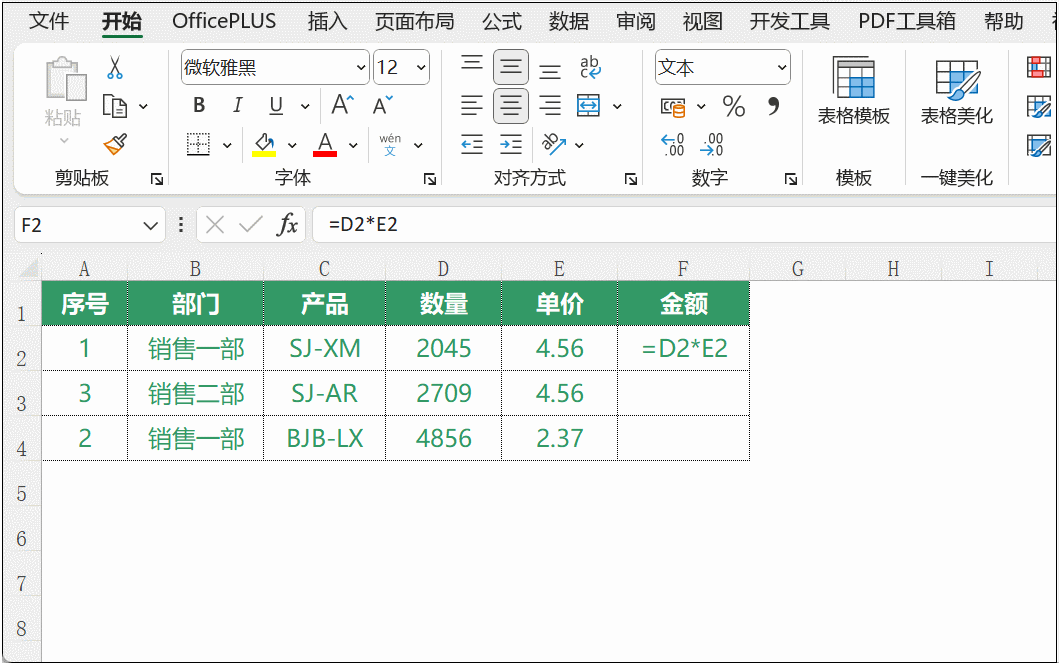Expand the Name Box dropdown
The width and height of the screenshot is (1059, 663).
click(151, 226)
